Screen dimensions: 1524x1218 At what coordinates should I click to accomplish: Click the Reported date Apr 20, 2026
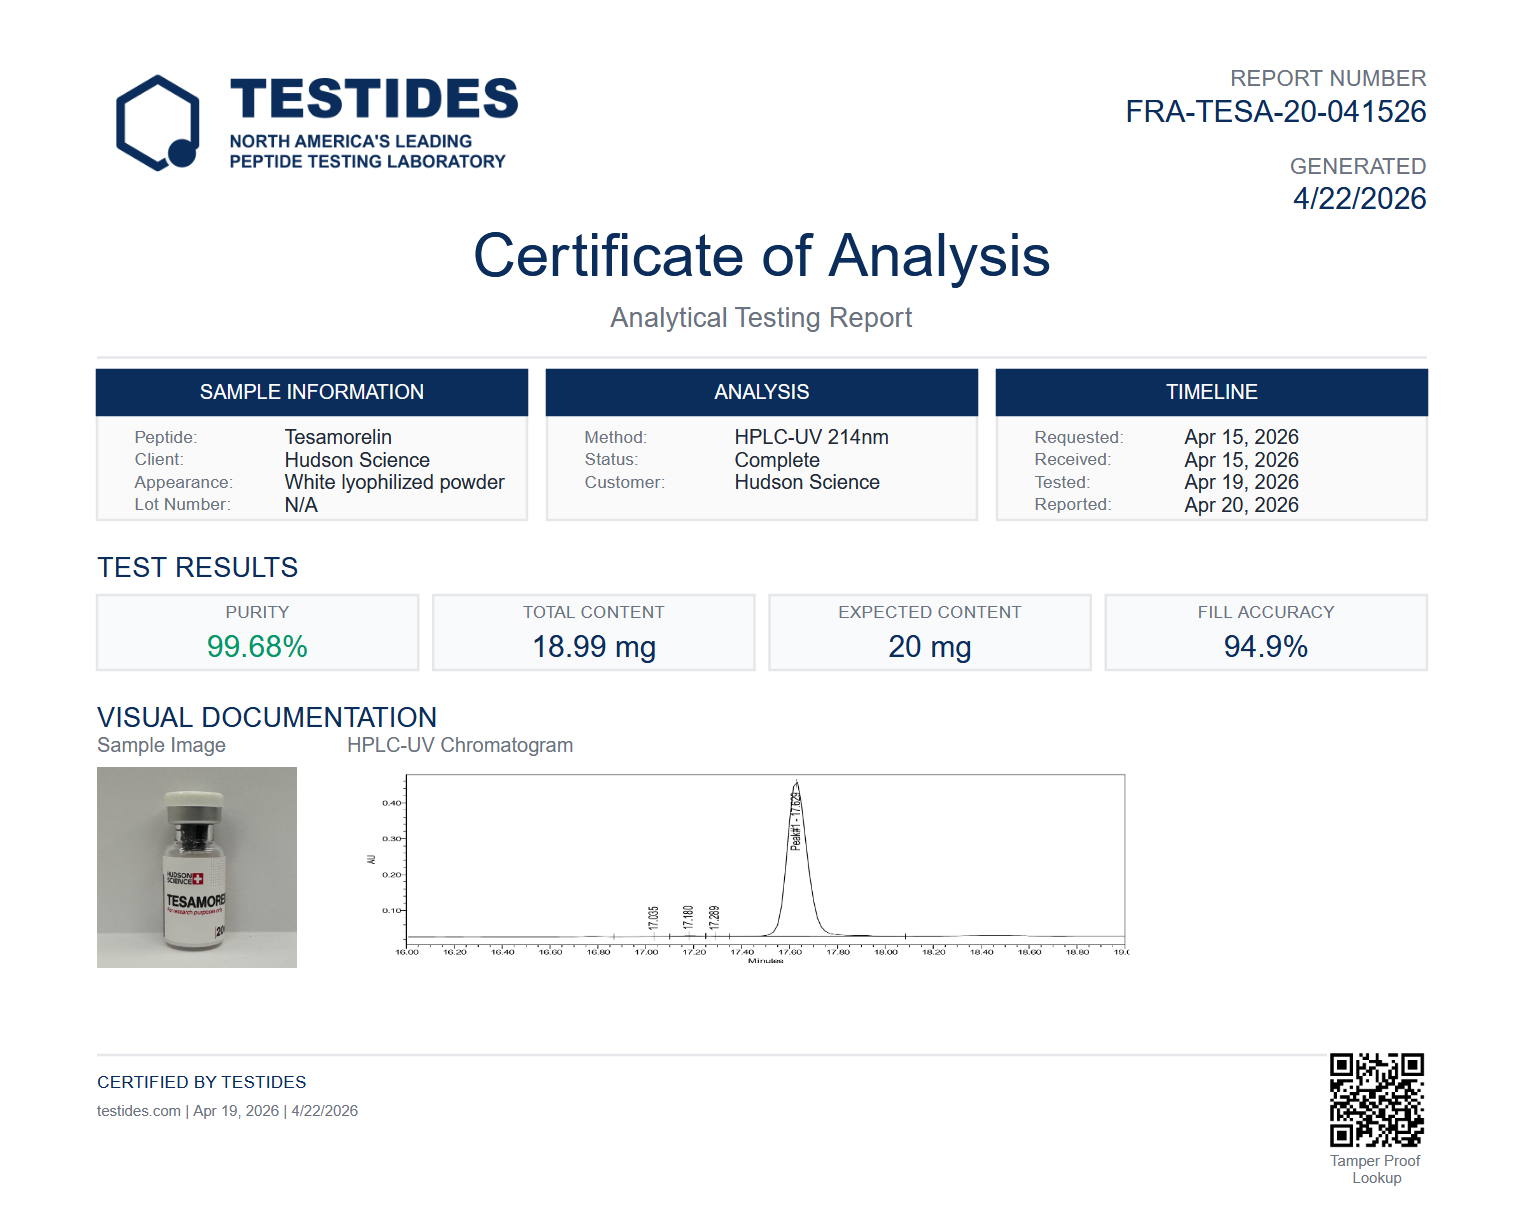(1241, 505)
